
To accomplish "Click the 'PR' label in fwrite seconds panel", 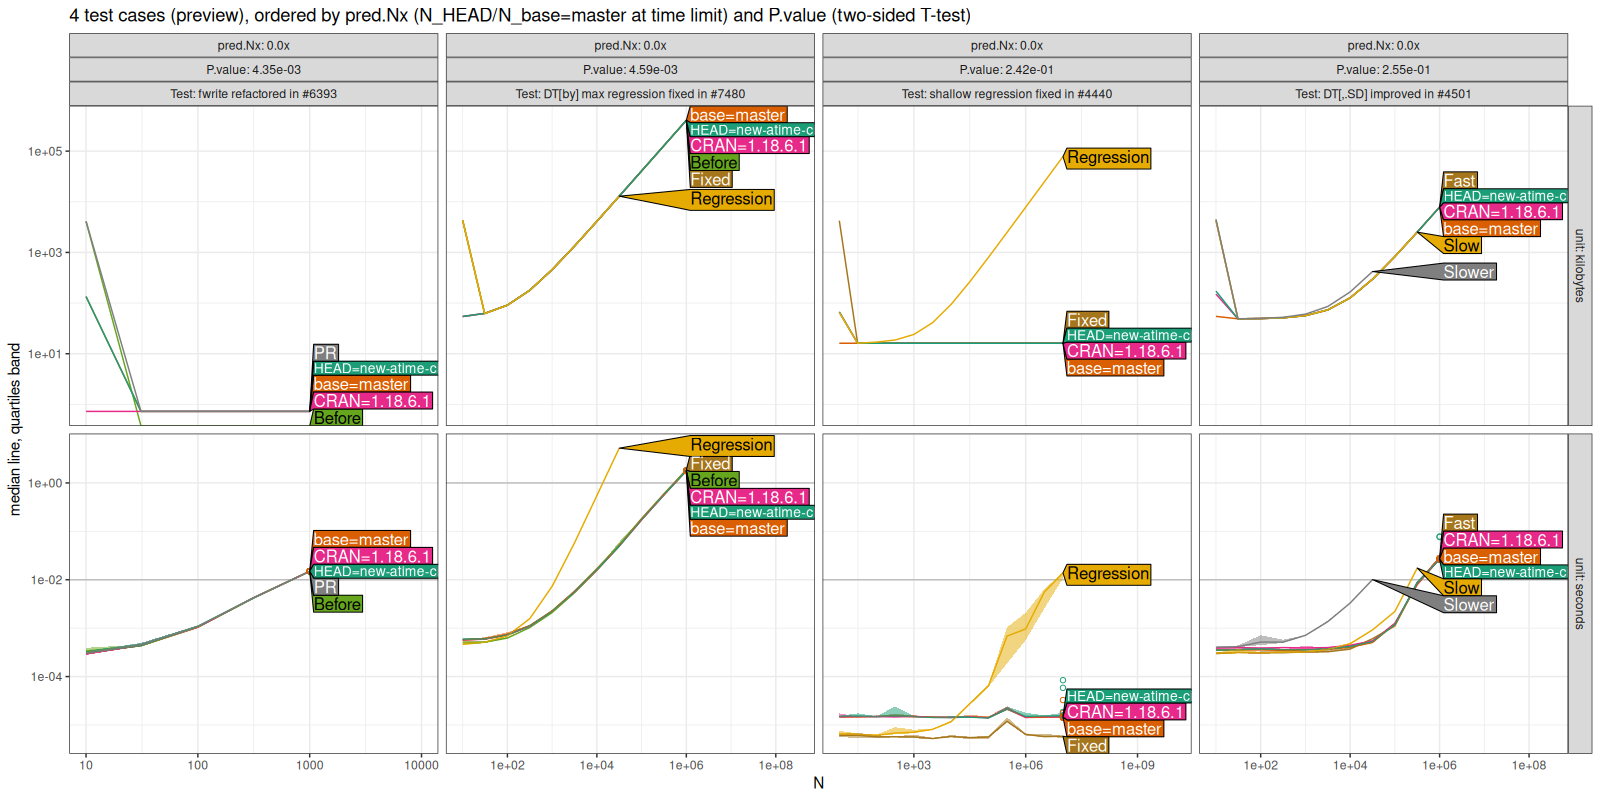I will (325, 588).
